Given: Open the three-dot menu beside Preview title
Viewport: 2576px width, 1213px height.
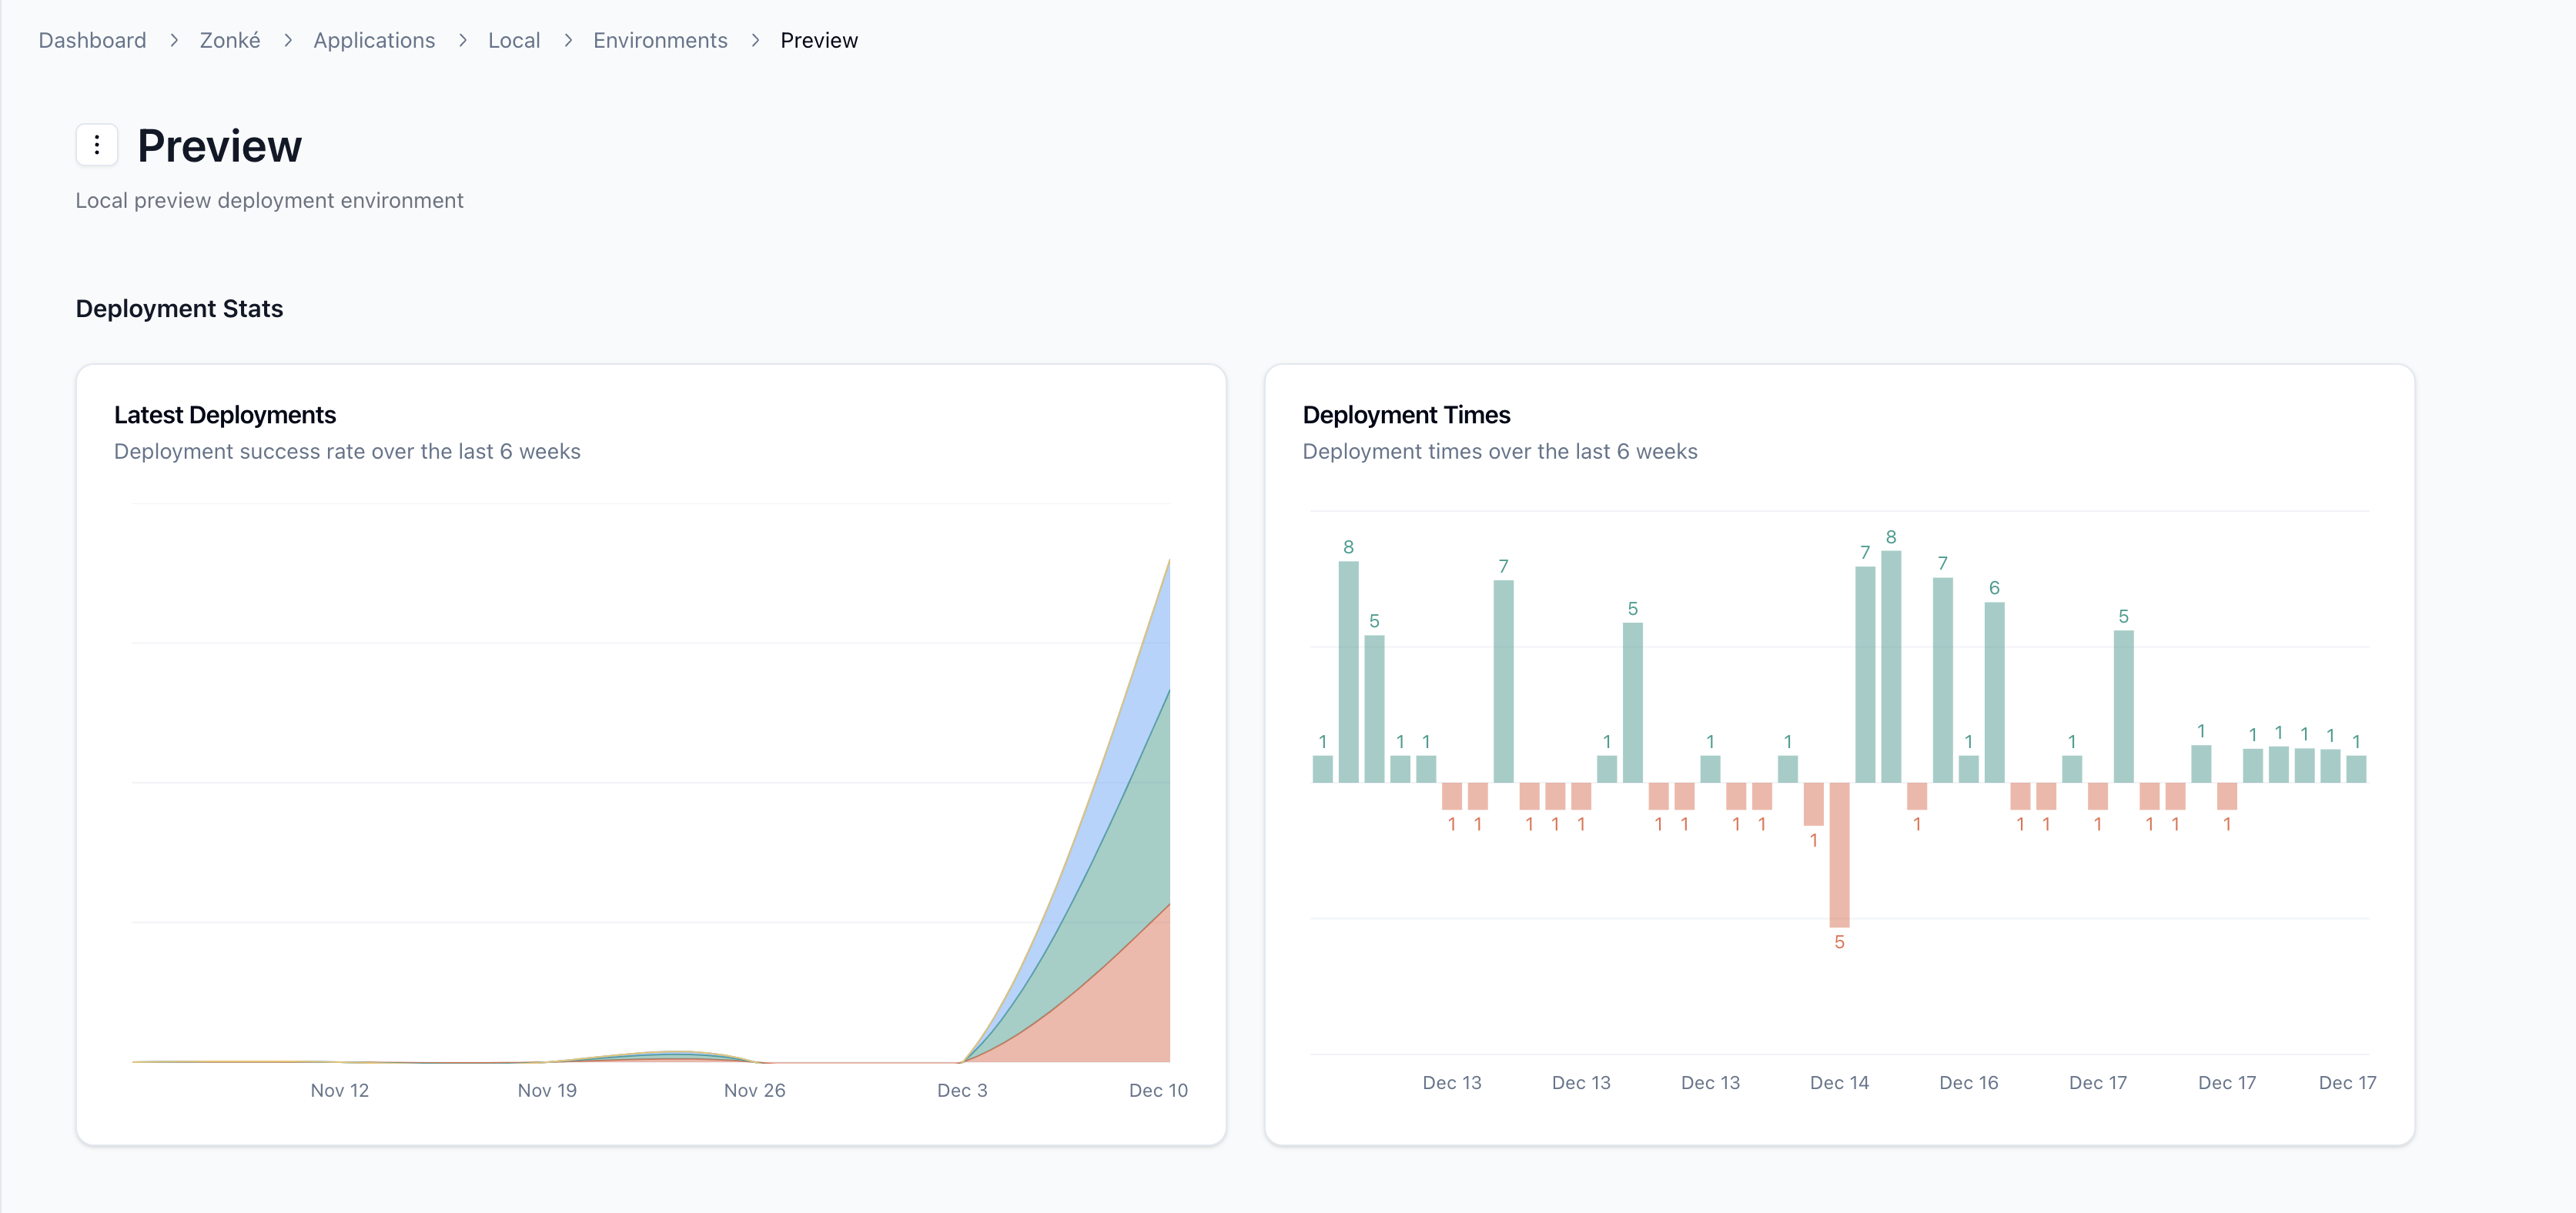Looking at the screenshot, I should point(97,145).
